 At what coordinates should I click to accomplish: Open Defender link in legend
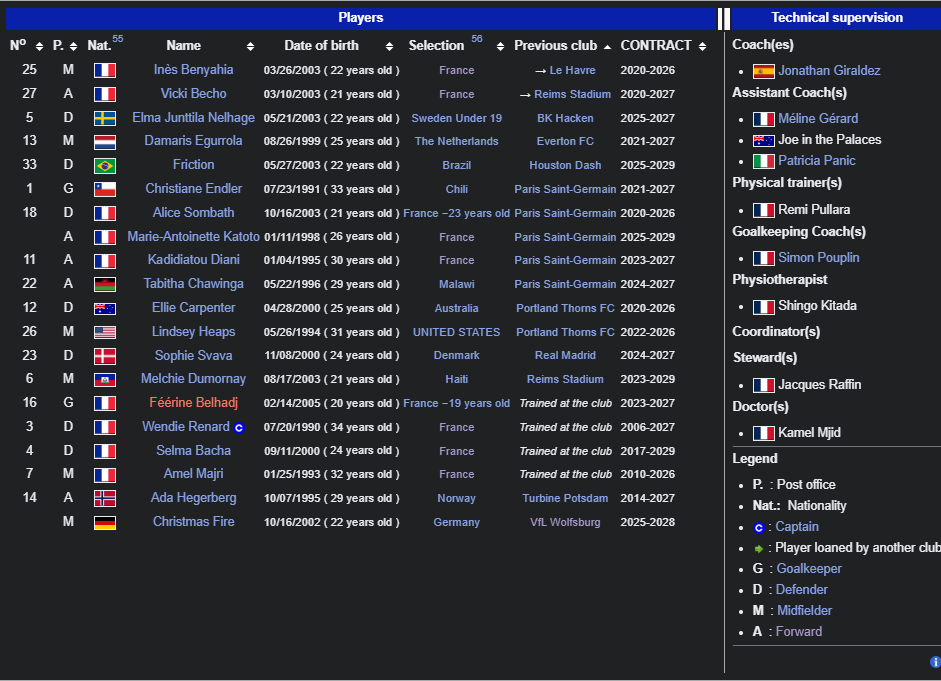coord(801,590)
